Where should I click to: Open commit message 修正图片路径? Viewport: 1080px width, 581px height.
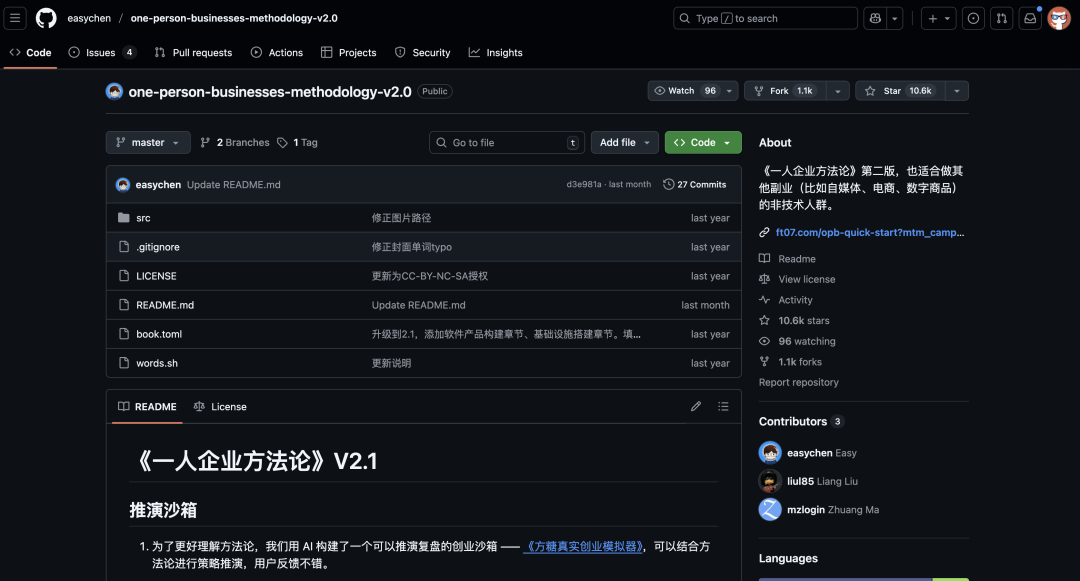click(402, 218)
